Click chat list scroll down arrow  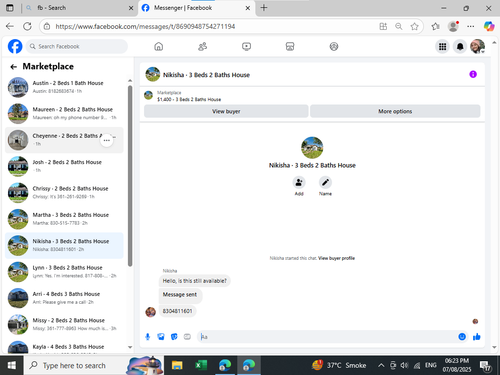pyautogui.click(x=130, y=347)
